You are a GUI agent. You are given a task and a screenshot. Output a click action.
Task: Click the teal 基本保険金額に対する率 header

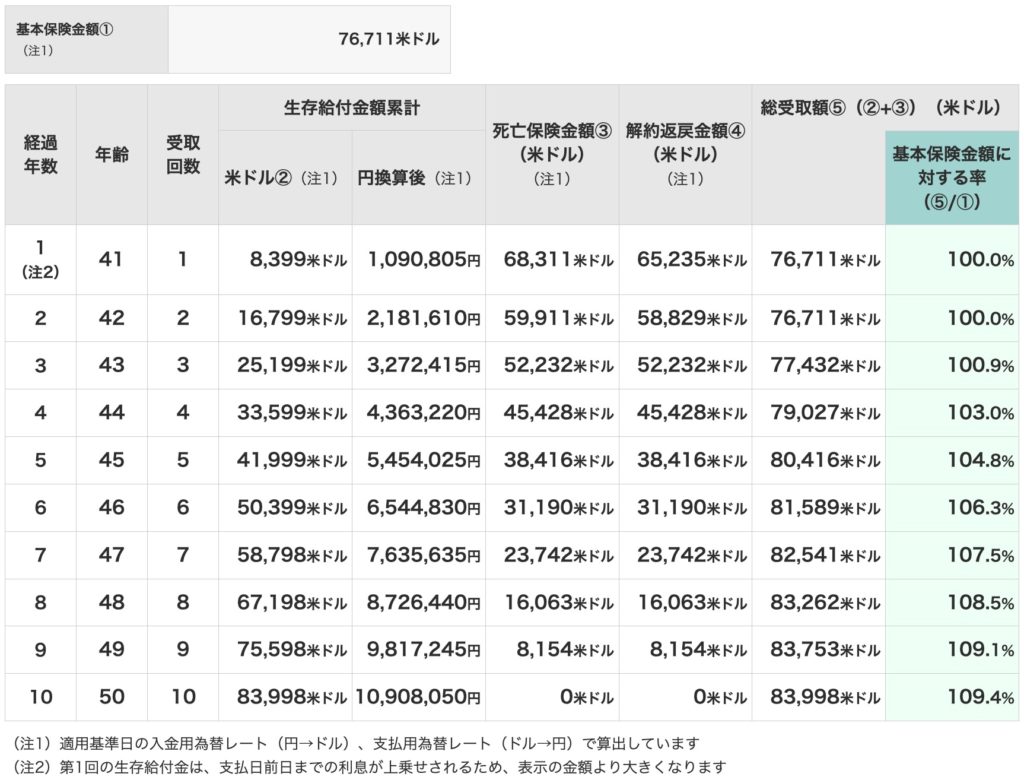[x=951, y=177]
